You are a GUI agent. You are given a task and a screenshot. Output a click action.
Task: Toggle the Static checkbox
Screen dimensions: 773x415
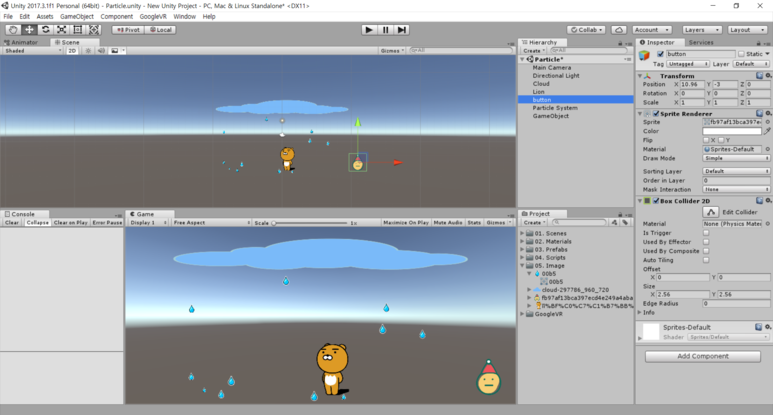(741, 54)
